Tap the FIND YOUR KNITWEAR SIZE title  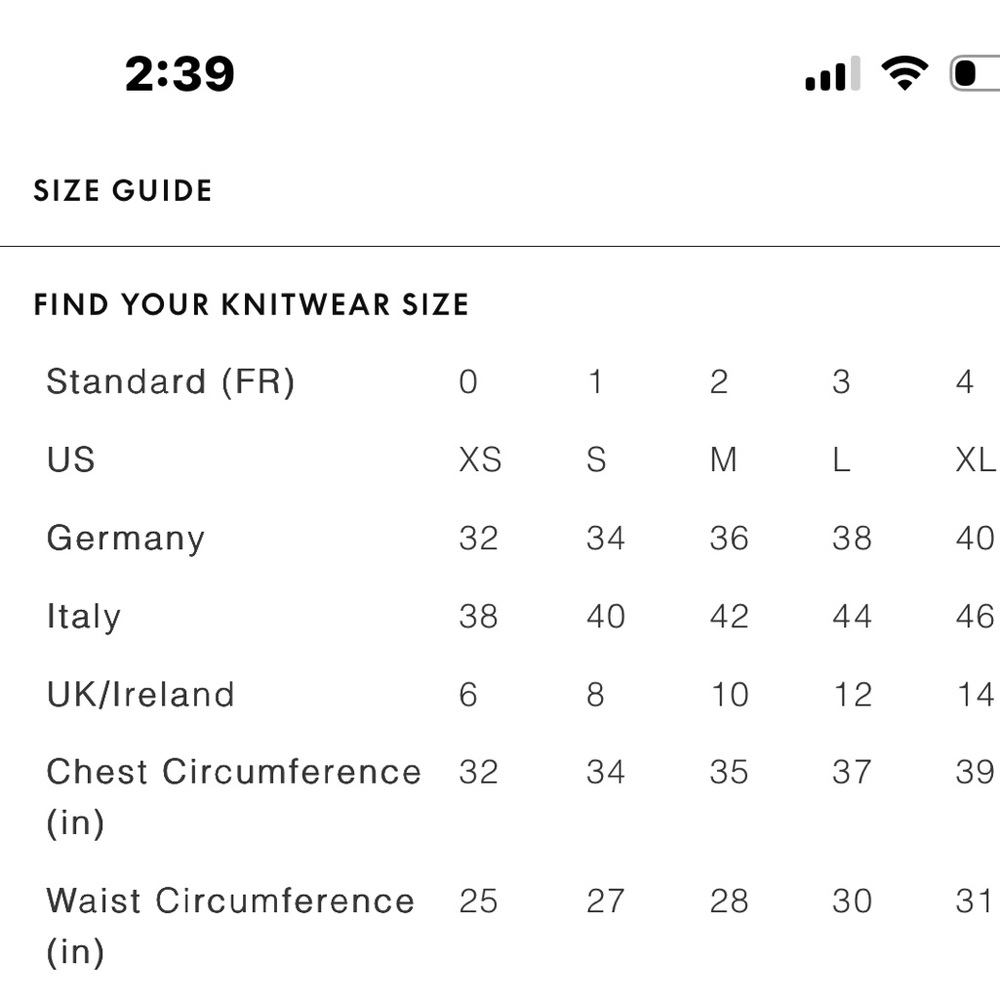click(x=251, y=305)
